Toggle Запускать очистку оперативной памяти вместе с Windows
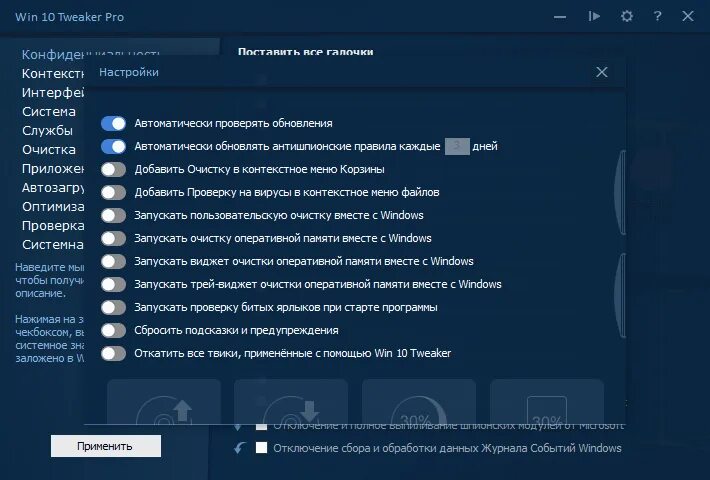The height and width of the screenshot is (480, 710). [x=113, y=238]
